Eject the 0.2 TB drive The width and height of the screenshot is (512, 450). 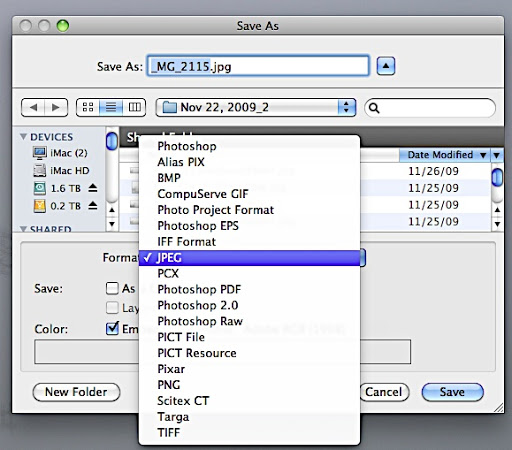(x=93, y=206)
